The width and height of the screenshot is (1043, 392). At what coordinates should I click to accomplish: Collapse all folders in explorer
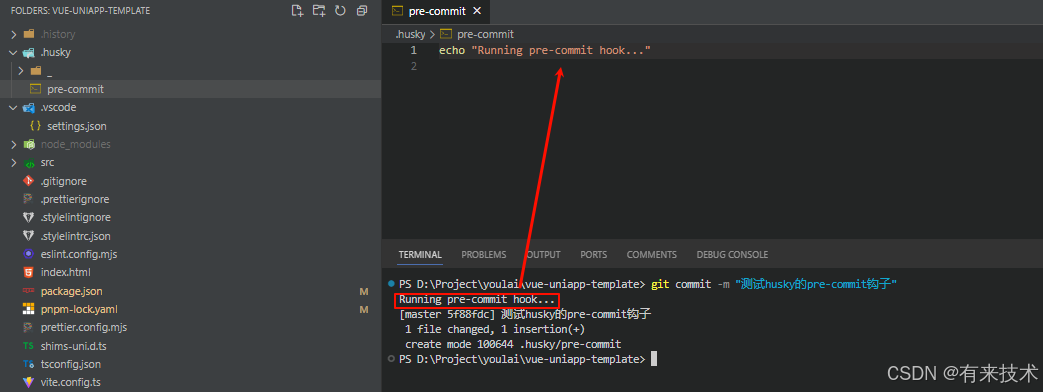[x=362, y=11]
